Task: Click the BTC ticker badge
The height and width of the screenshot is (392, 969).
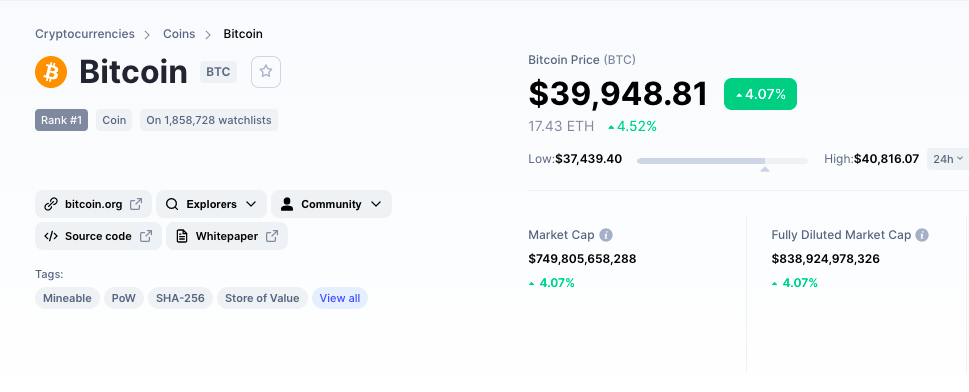Action: pos(218,72)
